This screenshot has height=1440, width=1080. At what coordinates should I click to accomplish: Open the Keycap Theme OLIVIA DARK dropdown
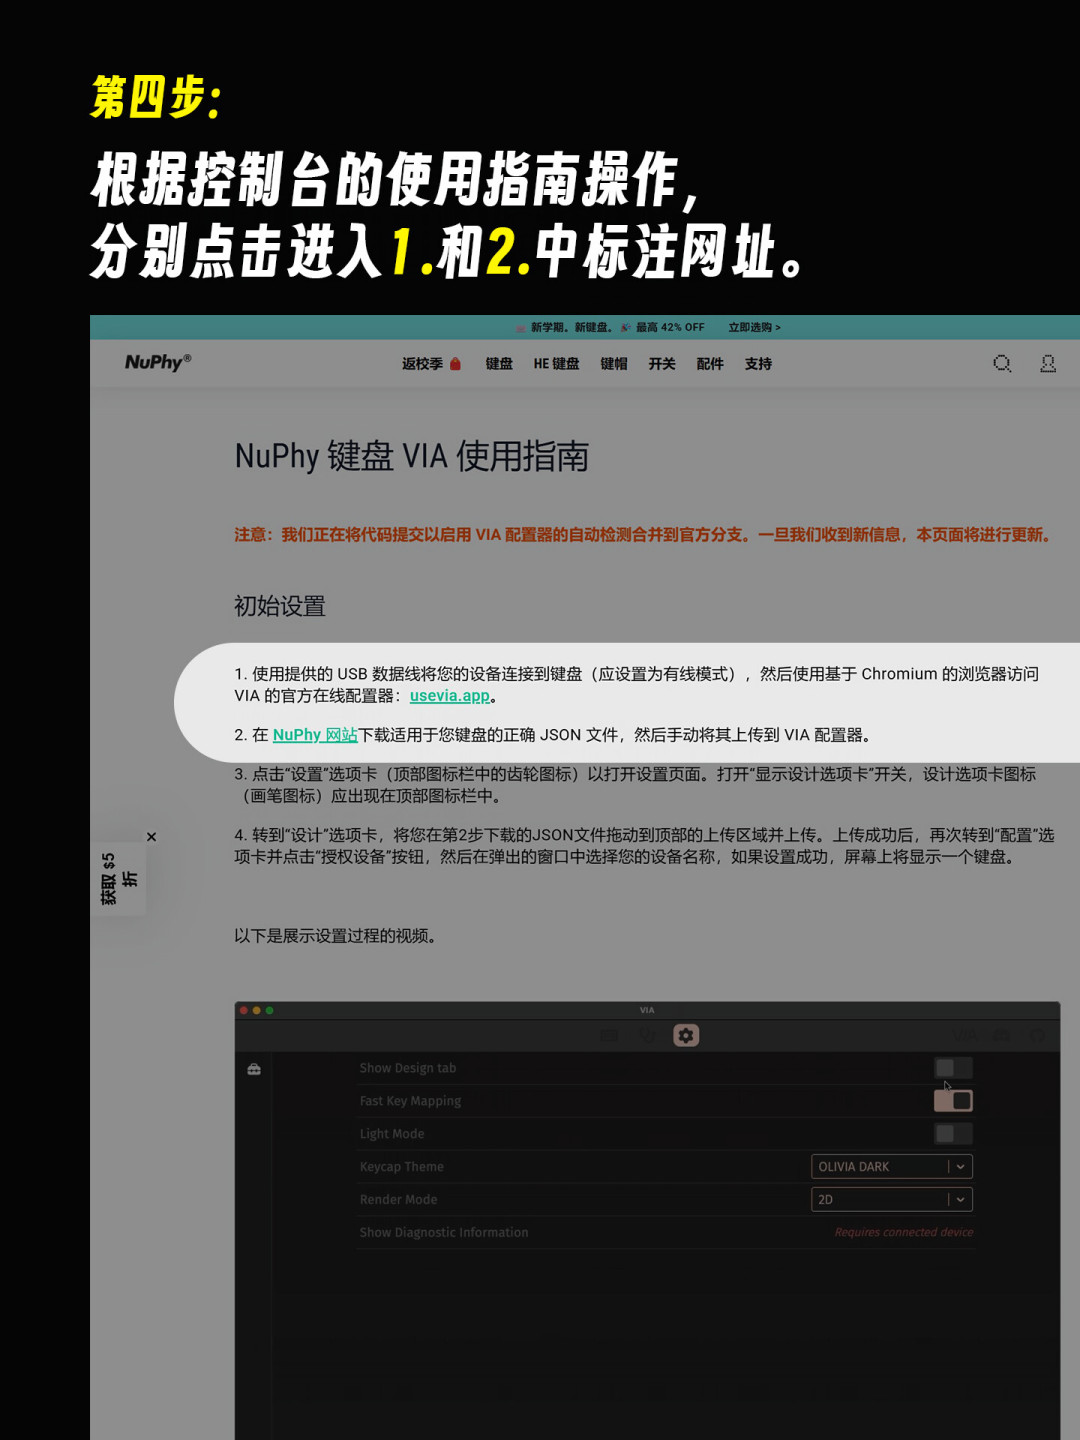(x=892, y=1167)
